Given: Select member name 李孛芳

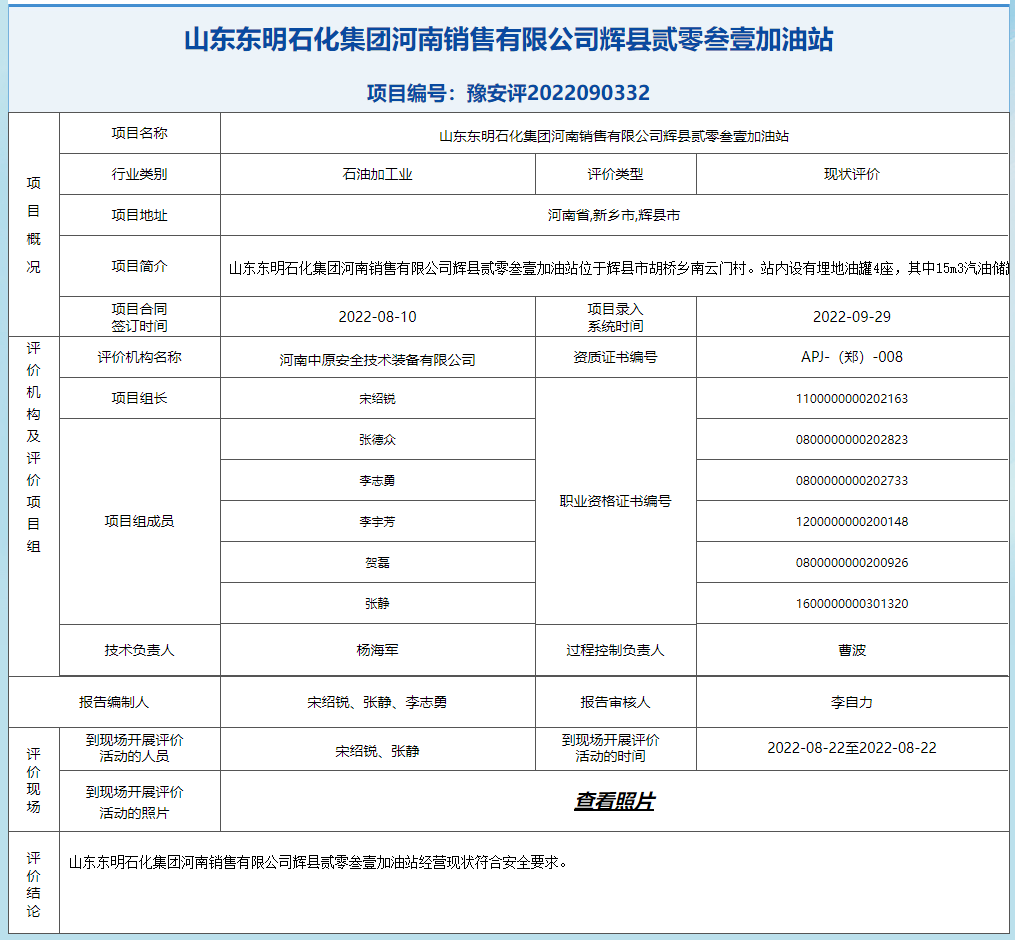Looking at the screenshot, I should click(377, 521).
